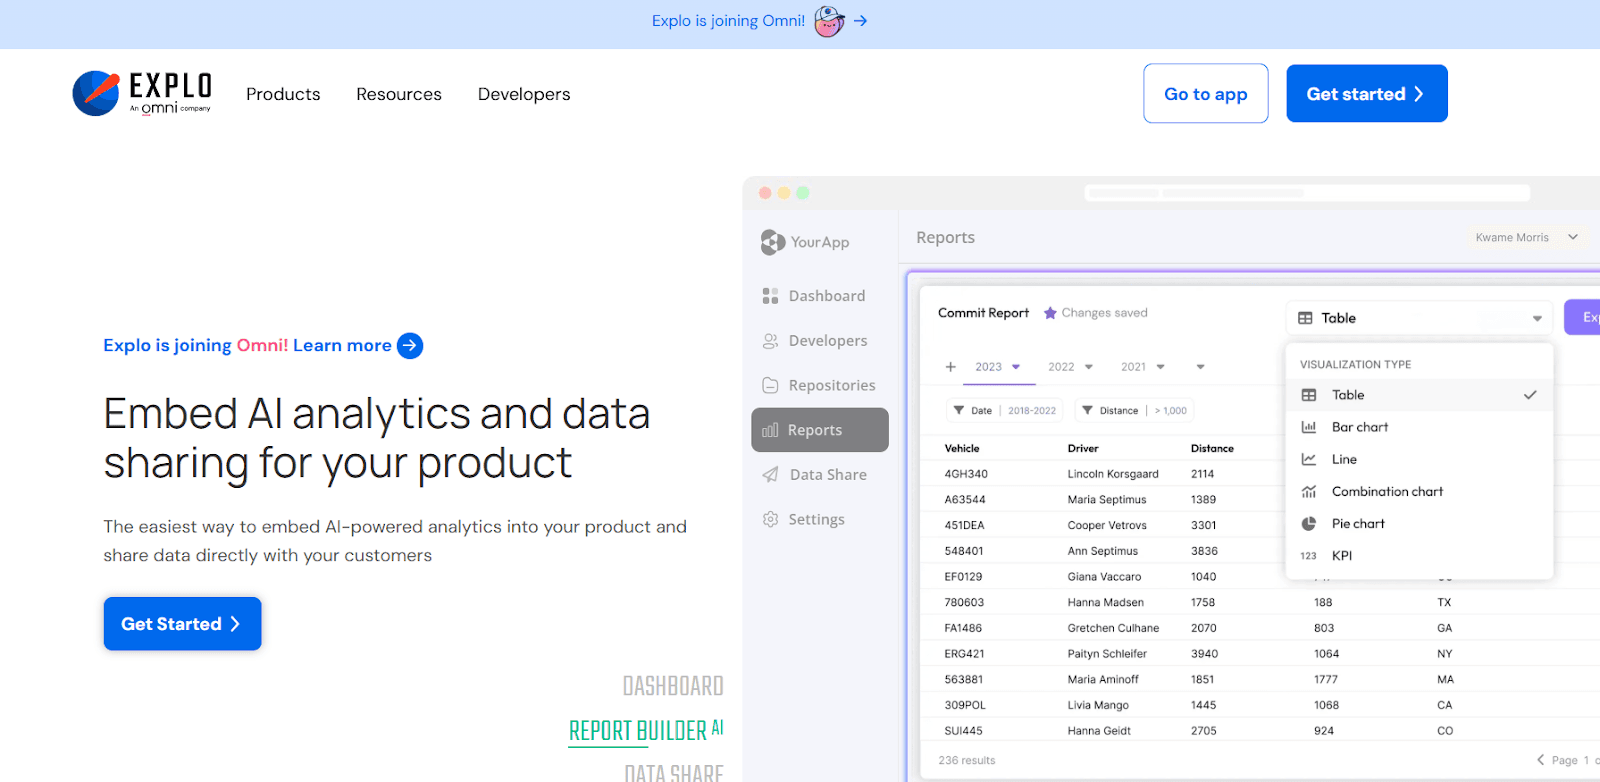Open the Resources menu
Viewport: 1600px width, 782px height.
tap(399, 94)
